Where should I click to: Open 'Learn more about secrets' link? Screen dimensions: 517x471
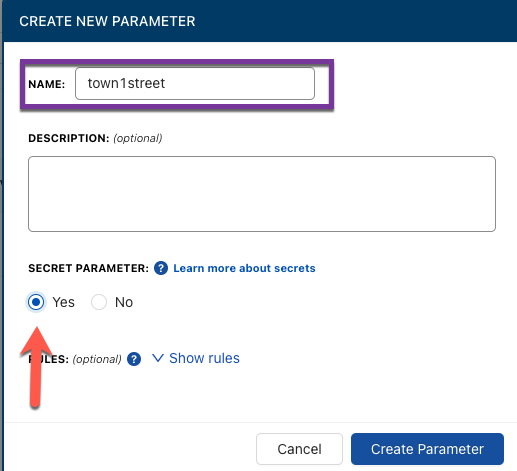[244, 268]
